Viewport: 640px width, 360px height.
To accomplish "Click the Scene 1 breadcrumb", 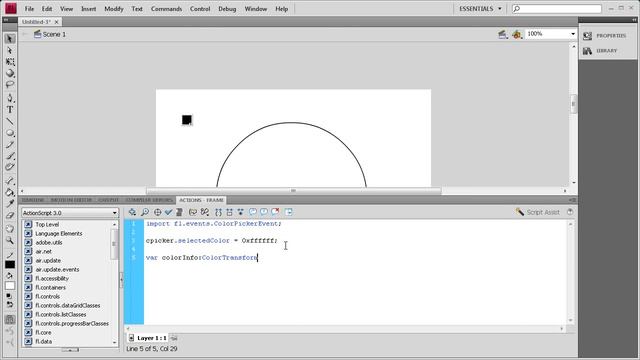I will click(50, 34).
